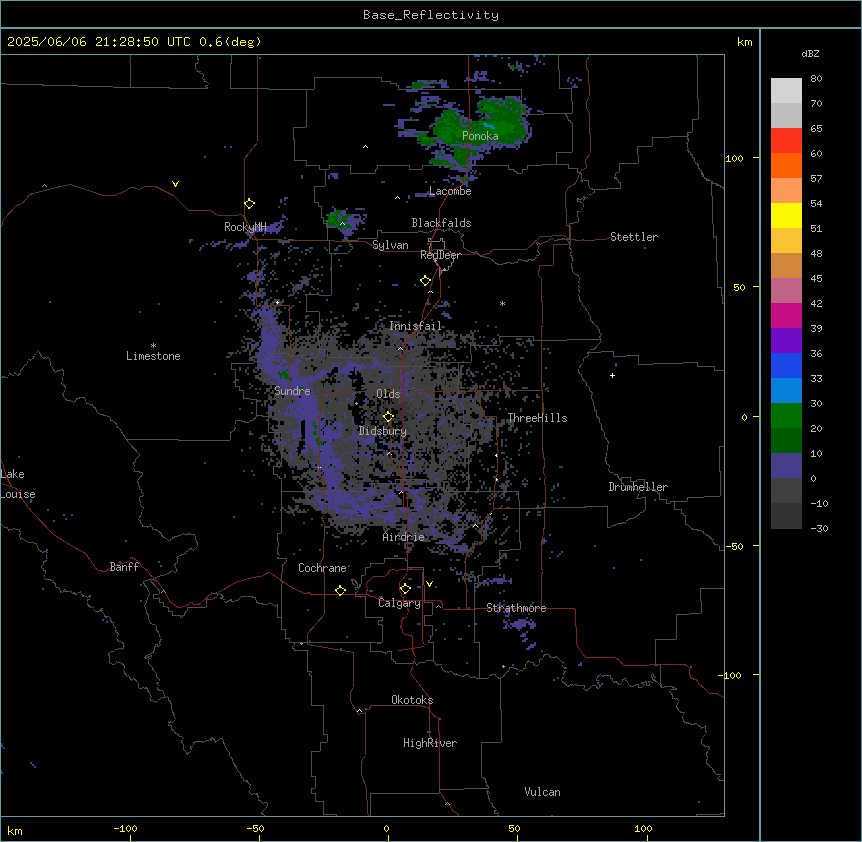Choose the slate purple 0-10 dBZ swatch
This screenshot has width=862, height=842.
pos(786,466)
